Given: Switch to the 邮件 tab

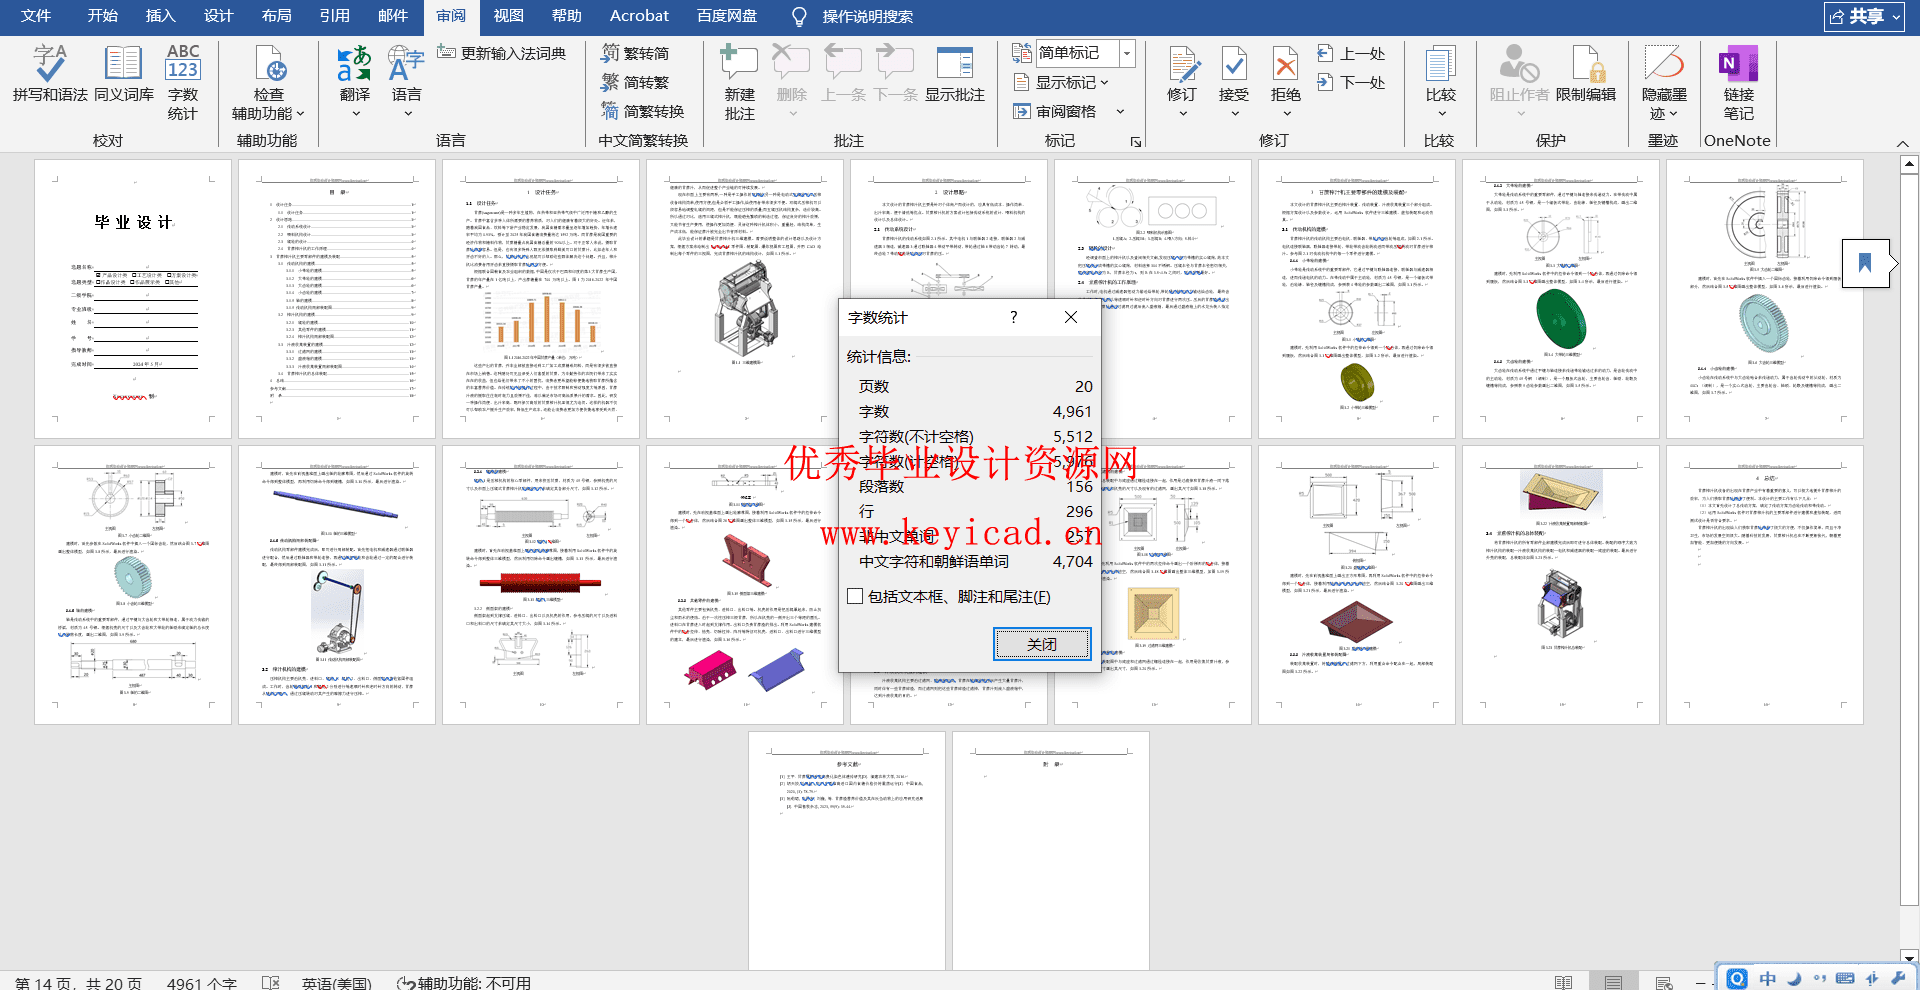Looking at the screenshot, I should 392,16.
